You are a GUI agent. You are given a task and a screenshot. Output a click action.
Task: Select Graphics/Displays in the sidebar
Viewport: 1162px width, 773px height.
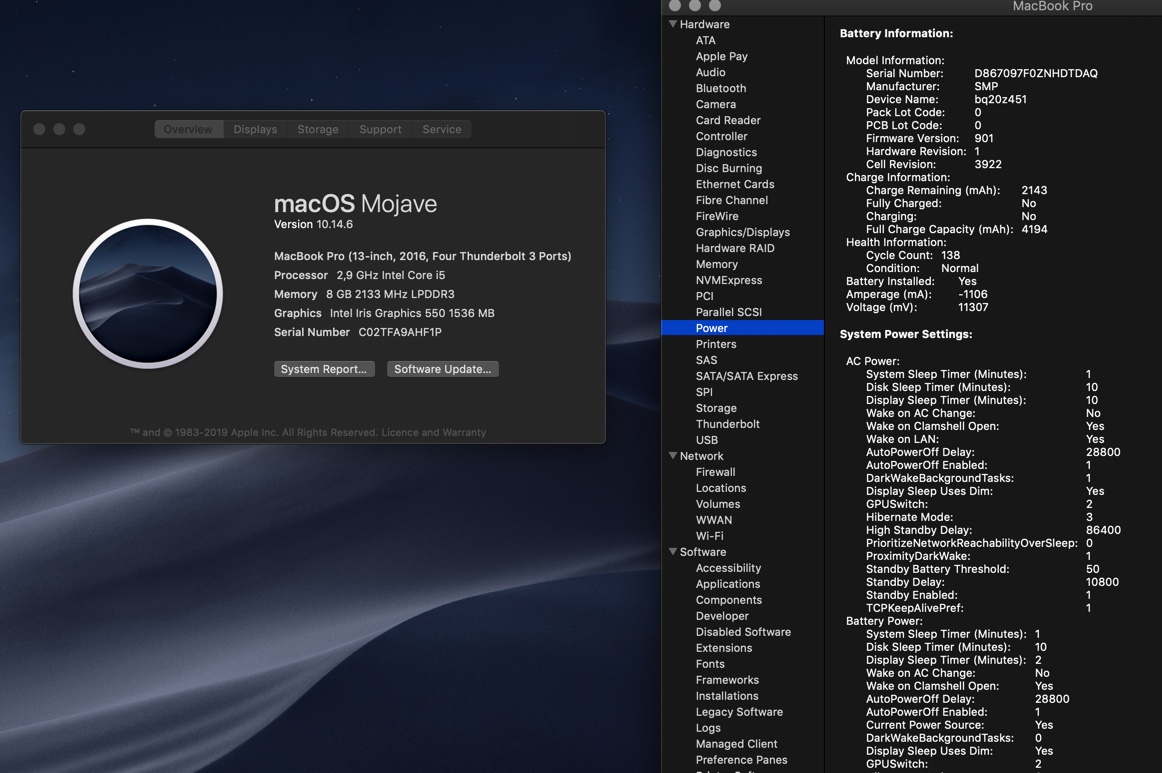tap(743, 232)
